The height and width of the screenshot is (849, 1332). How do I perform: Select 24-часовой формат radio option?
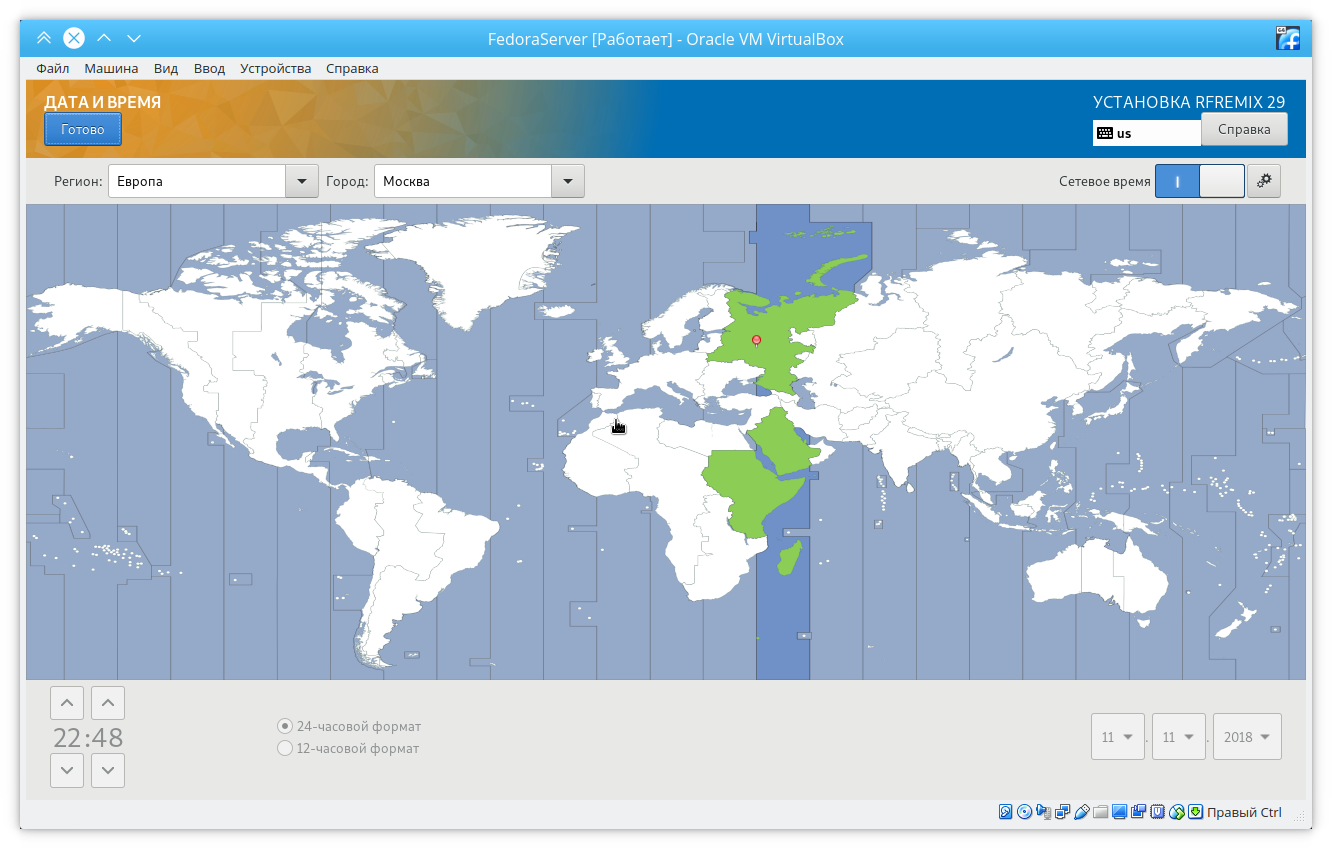click(x=285, y=726)
